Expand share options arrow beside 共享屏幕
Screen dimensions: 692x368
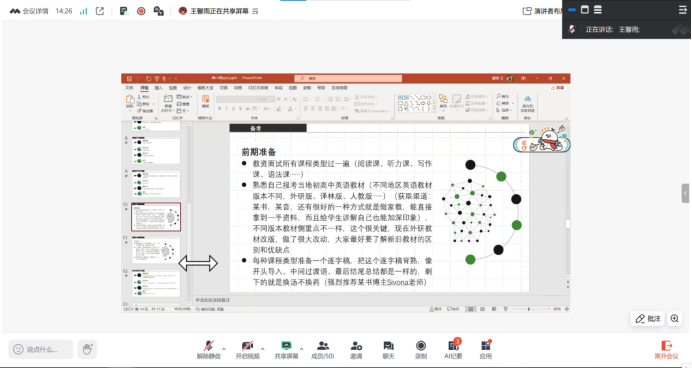coord(301,349)
